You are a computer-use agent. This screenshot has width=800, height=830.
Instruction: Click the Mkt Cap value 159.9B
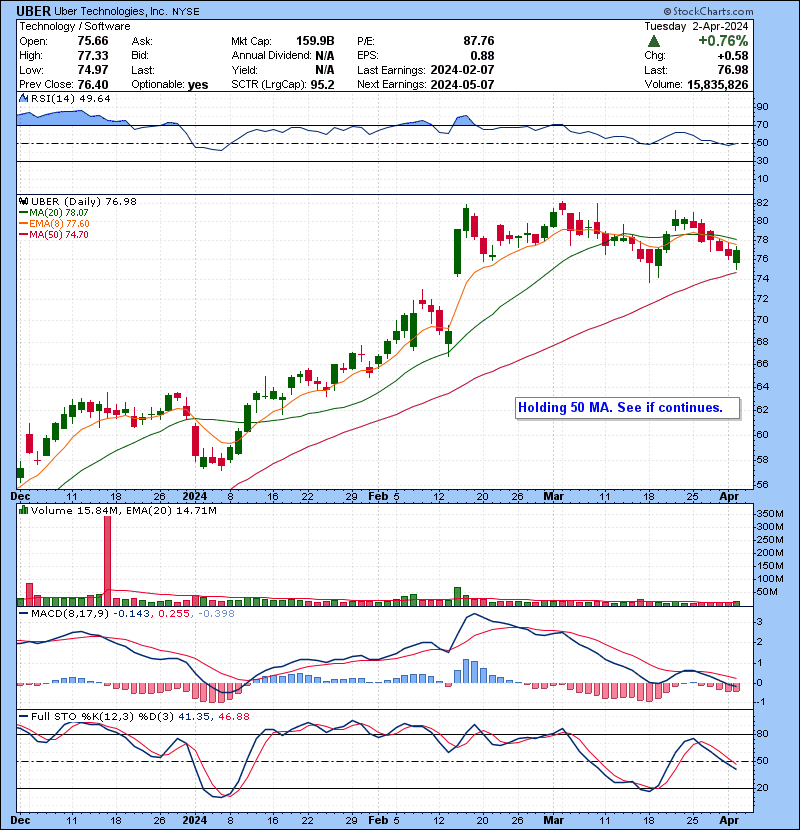(315, 41)
